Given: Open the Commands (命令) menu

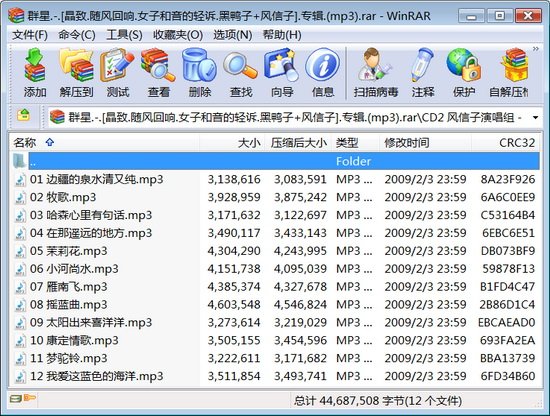Looking at the screenshot, I should tap(77, 35).
